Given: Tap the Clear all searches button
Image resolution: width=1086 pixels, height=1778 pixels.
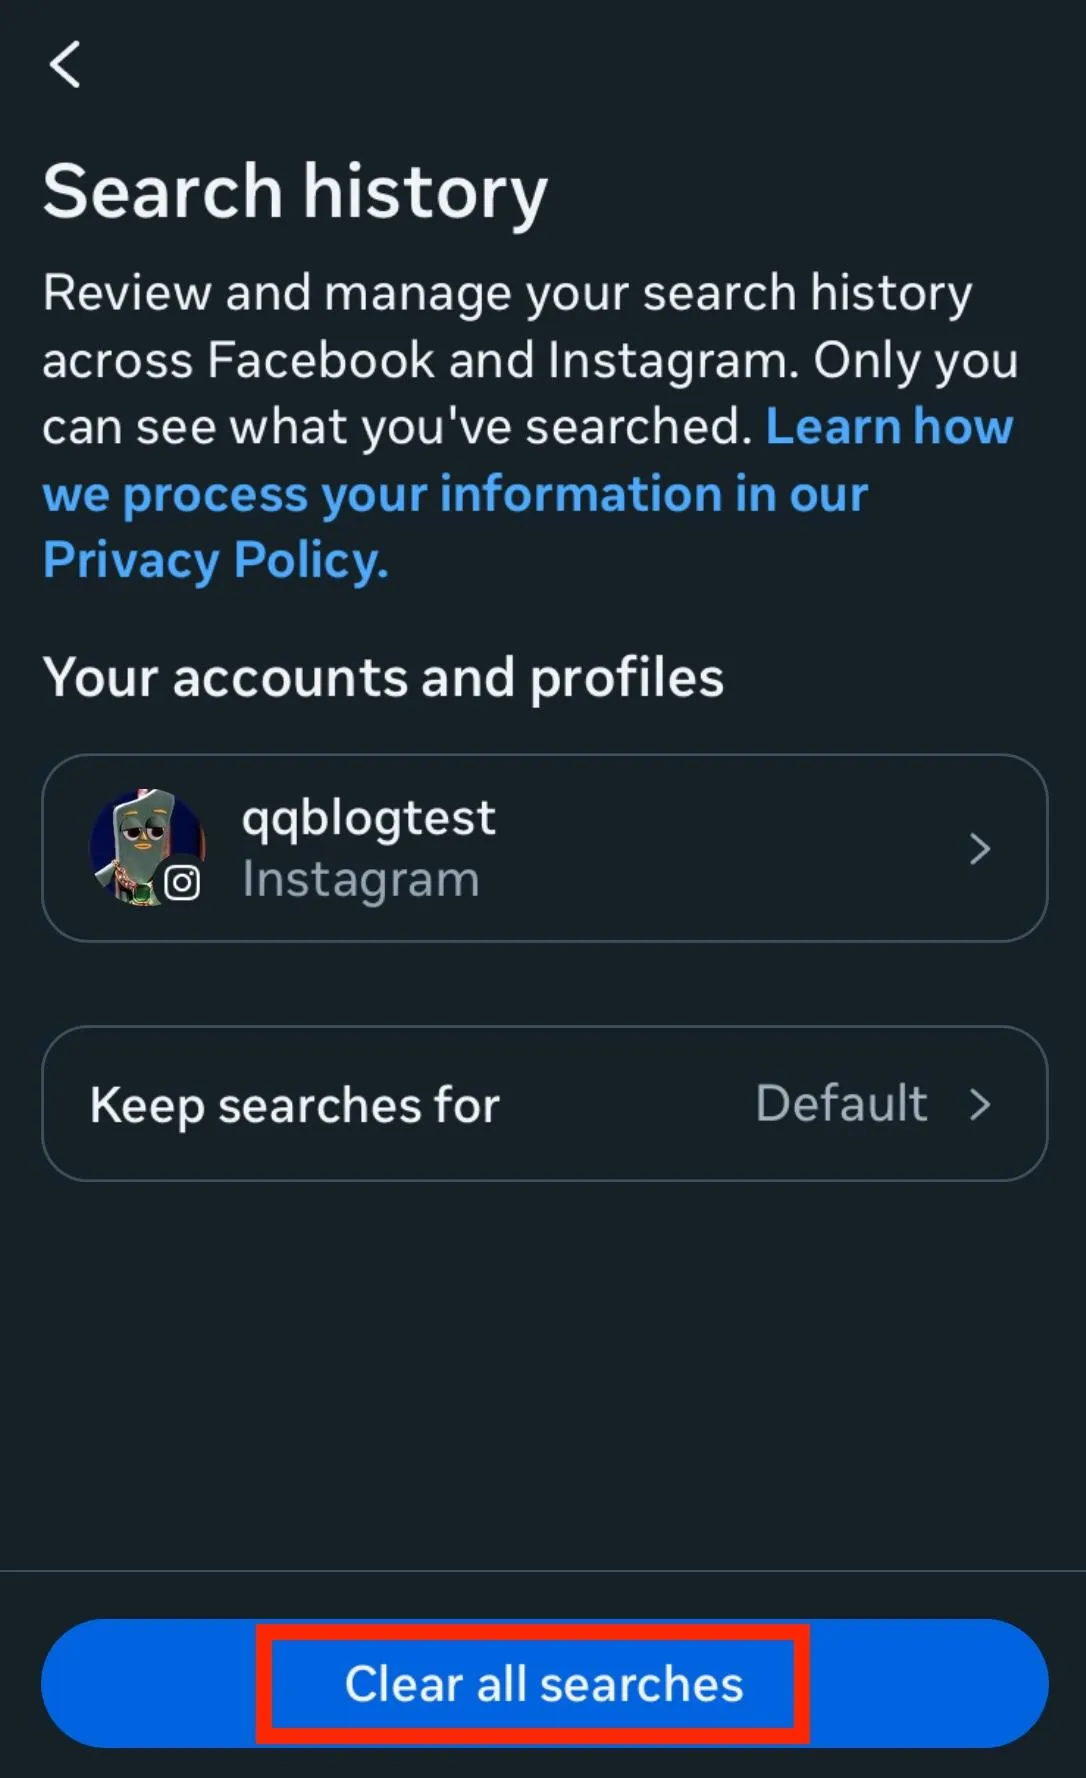Looking at the screenshot, I should click(x=544, y=1684).
